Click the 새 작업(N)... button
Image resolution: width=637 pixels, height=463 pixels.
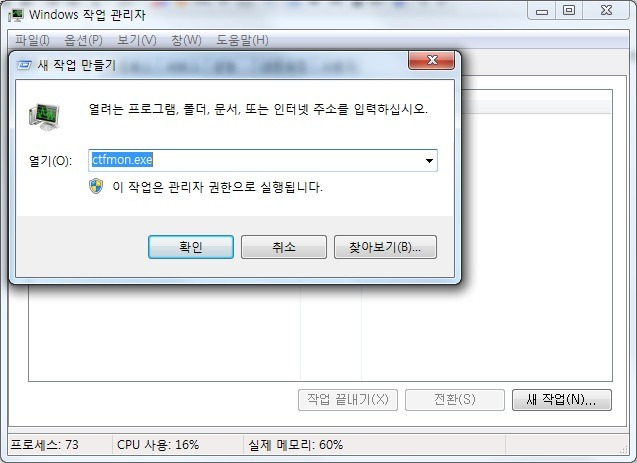(x=562, y=400)
